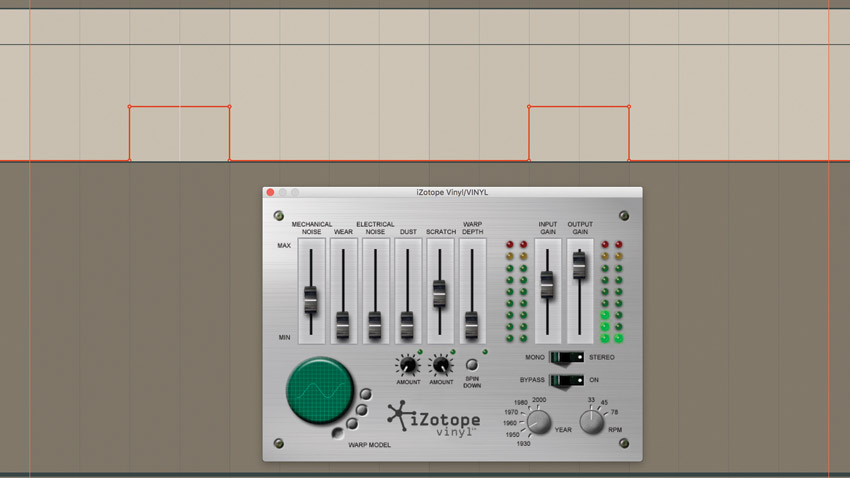
Task: Select the 1980 year marking
Action: coord(520,403)
